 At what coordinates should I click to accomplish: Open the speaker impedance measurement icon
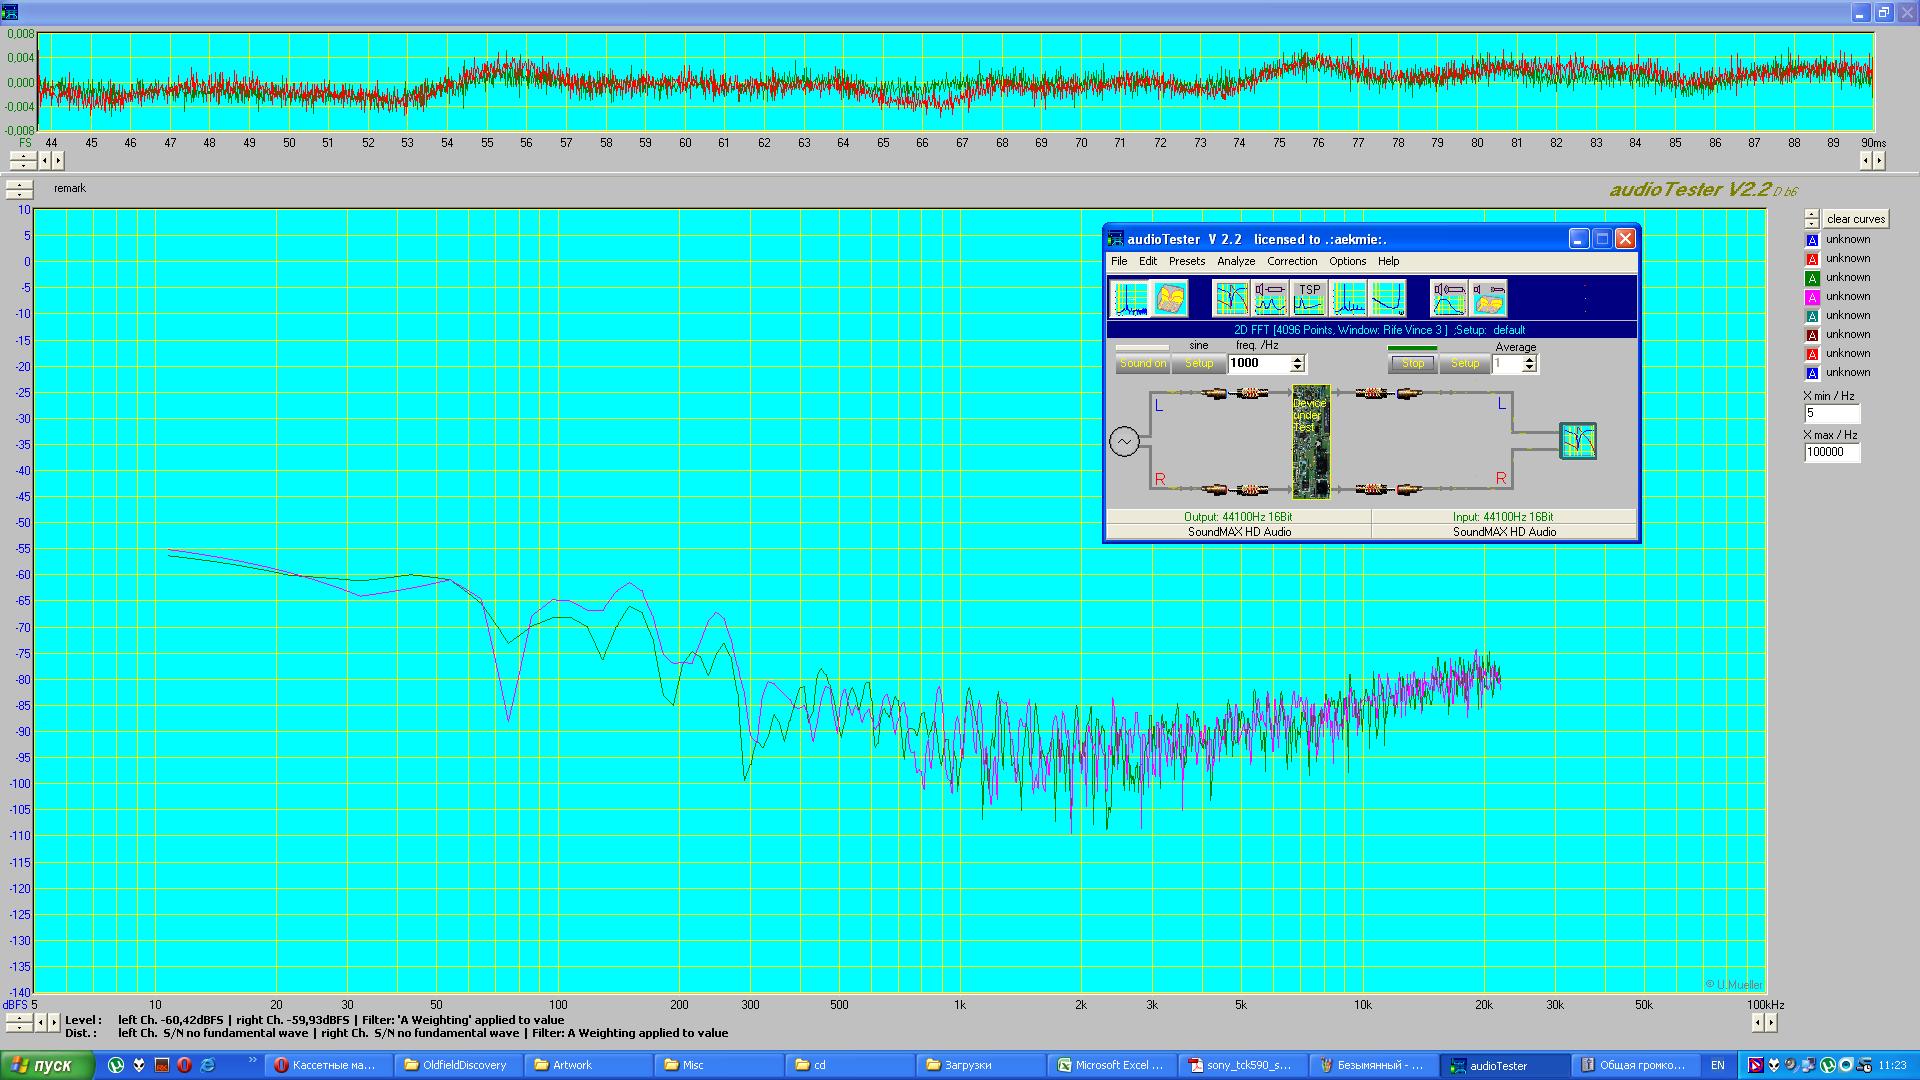pyautogui.click(x=1270, y=298)
